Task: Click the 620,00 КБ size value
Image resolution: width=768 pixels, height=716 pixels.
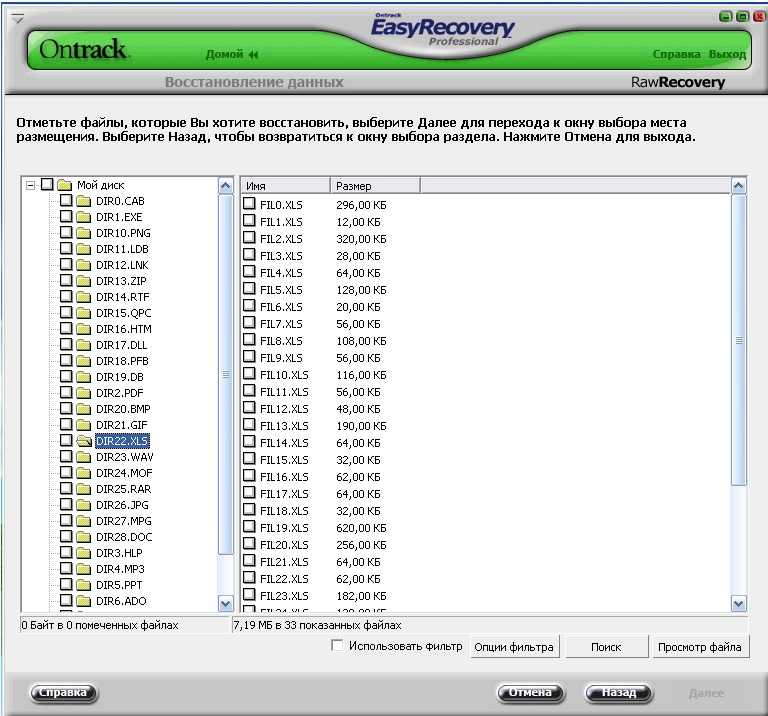Action: (361, 528)
